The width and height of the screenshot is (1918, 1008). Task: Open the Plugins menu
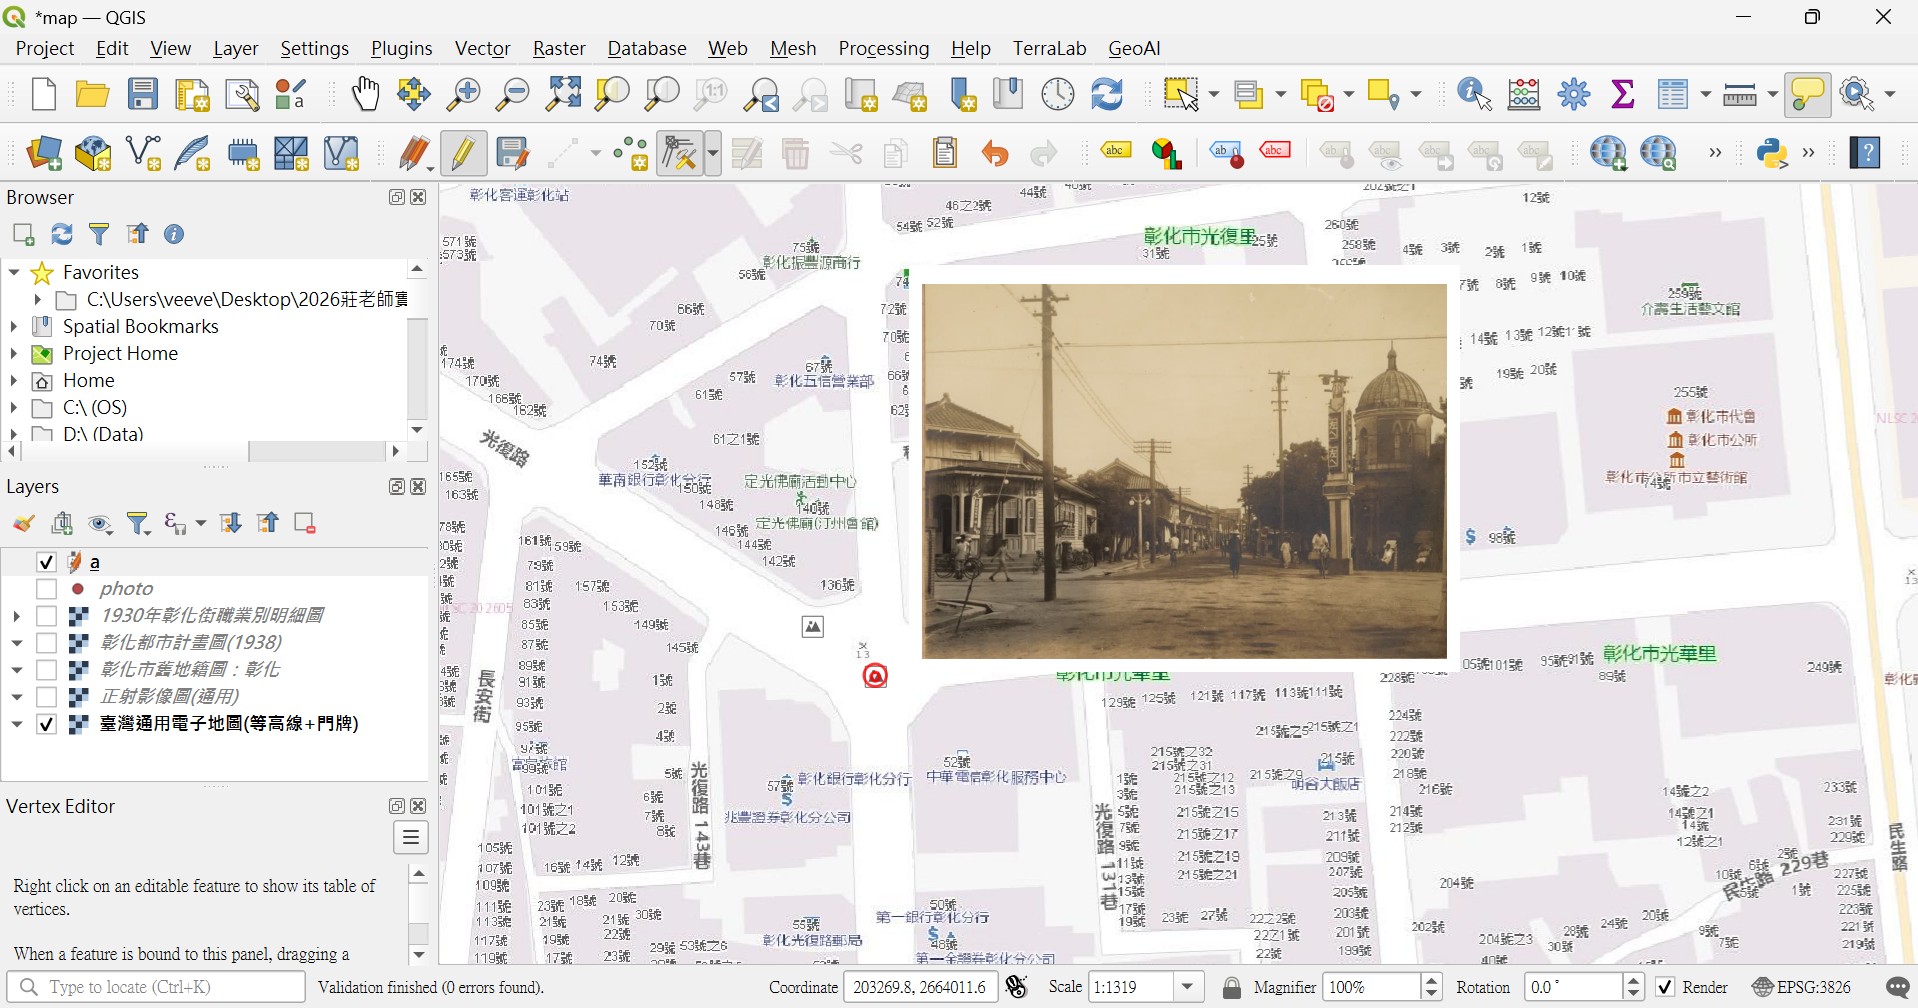401,48
